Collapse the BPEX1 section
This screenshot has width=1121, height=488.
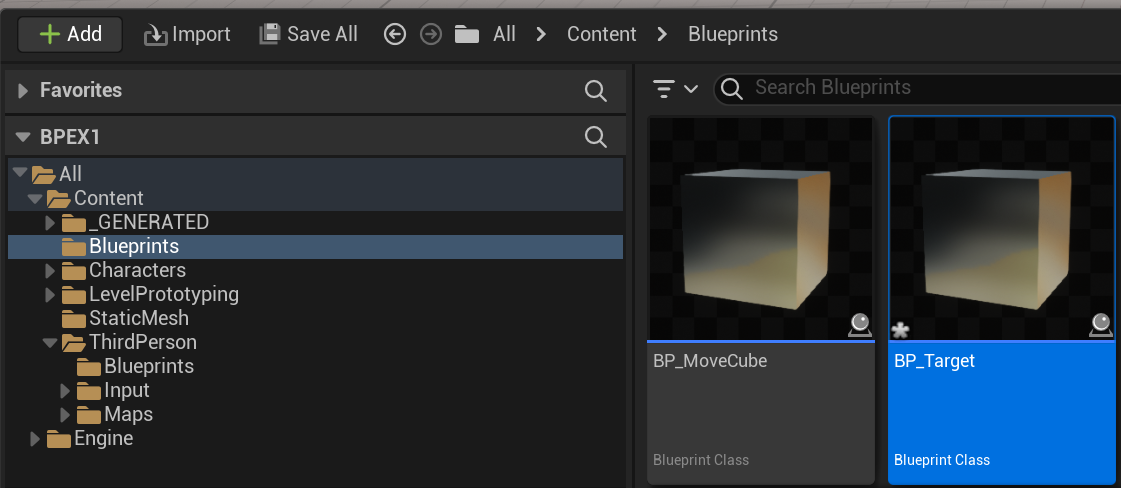point(23,136)
